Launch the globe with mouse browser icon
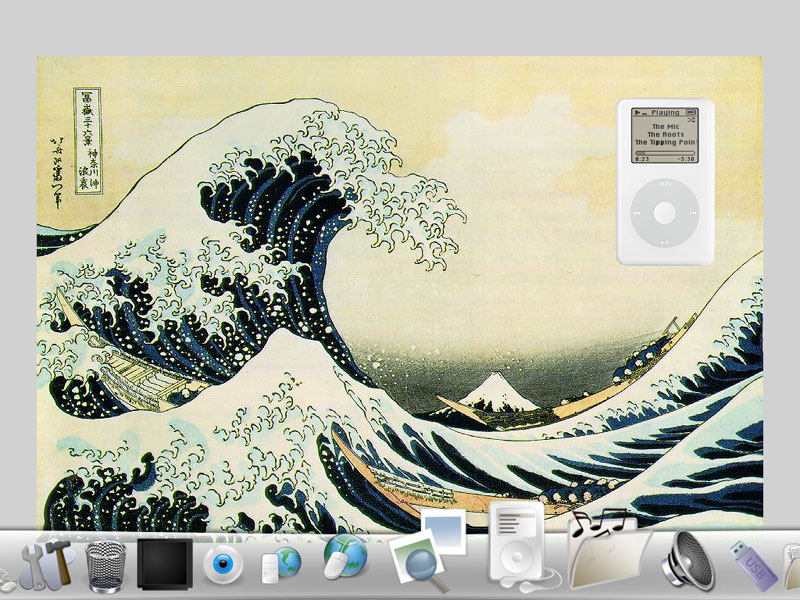 (x=344, y=557)
